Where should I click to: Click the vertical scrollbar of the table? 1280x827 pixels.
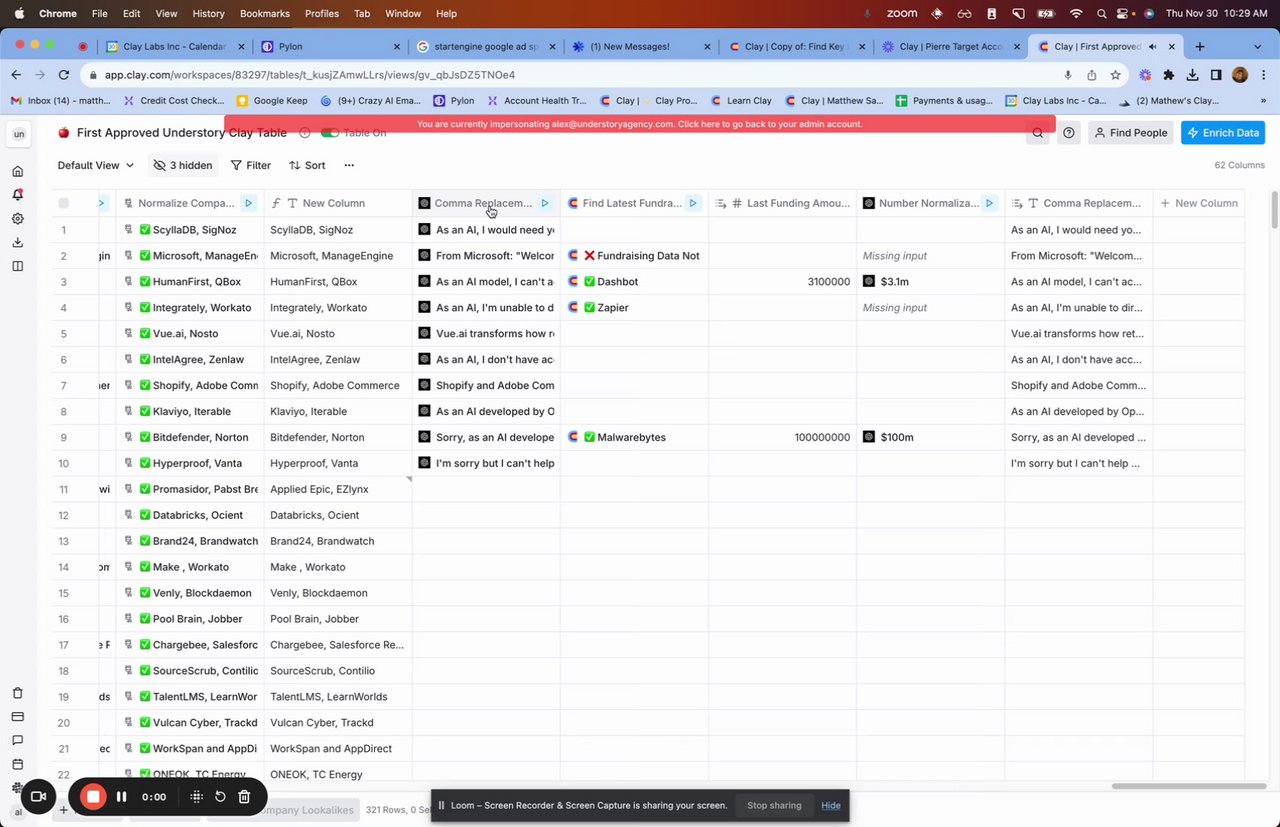(1273, 209)
